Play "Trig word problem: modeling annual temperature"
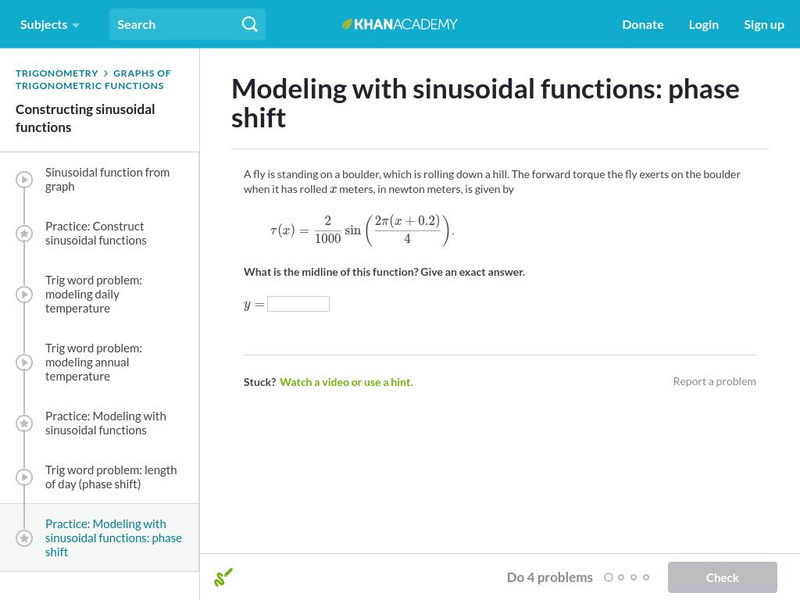 [22, 362]
